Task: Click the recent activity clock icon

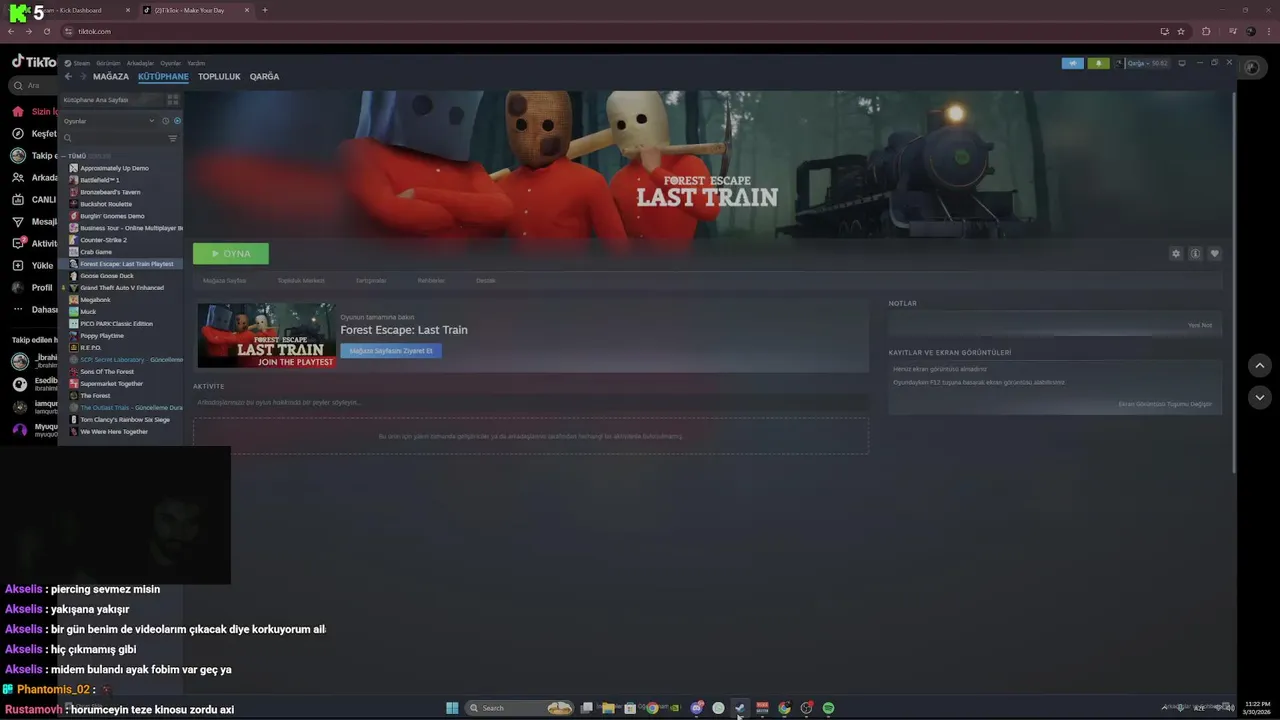Action: pos(165,121)
